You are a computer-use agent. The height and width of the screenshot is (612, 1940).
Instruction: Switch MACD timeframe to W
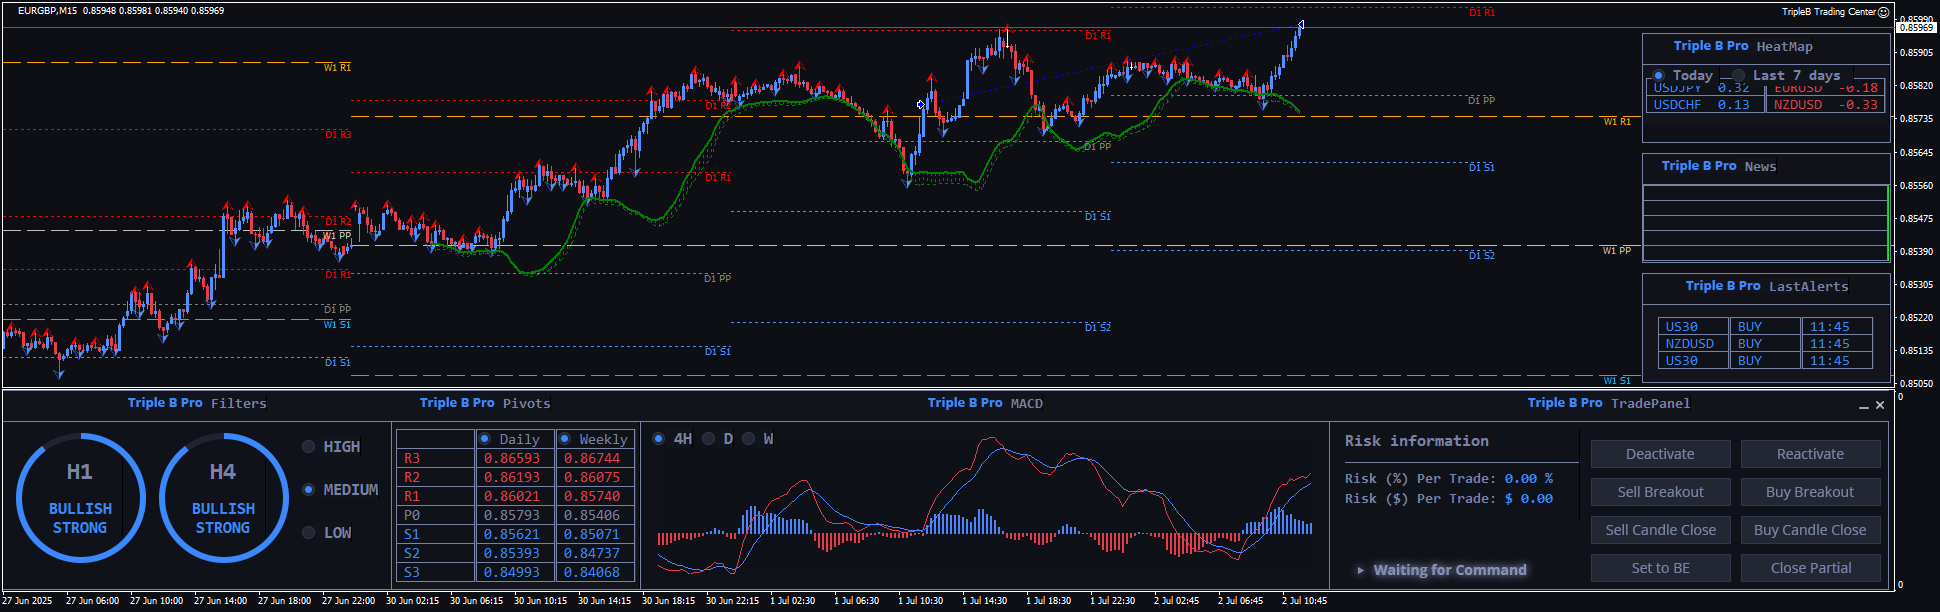(748, 439)
